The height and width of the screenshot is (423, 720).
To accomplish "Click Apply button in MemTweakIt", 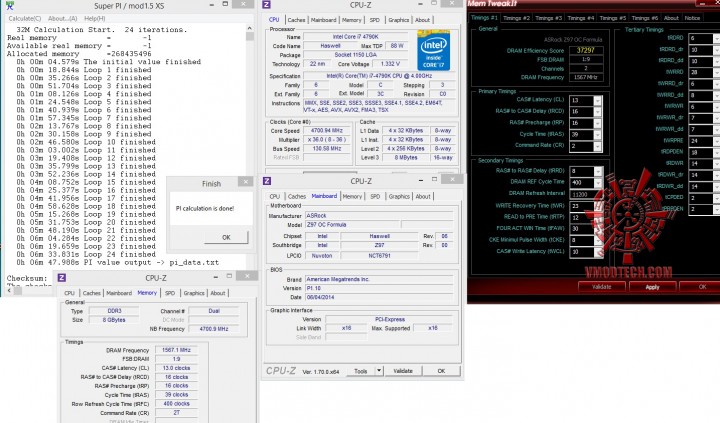I will point(652,287).
